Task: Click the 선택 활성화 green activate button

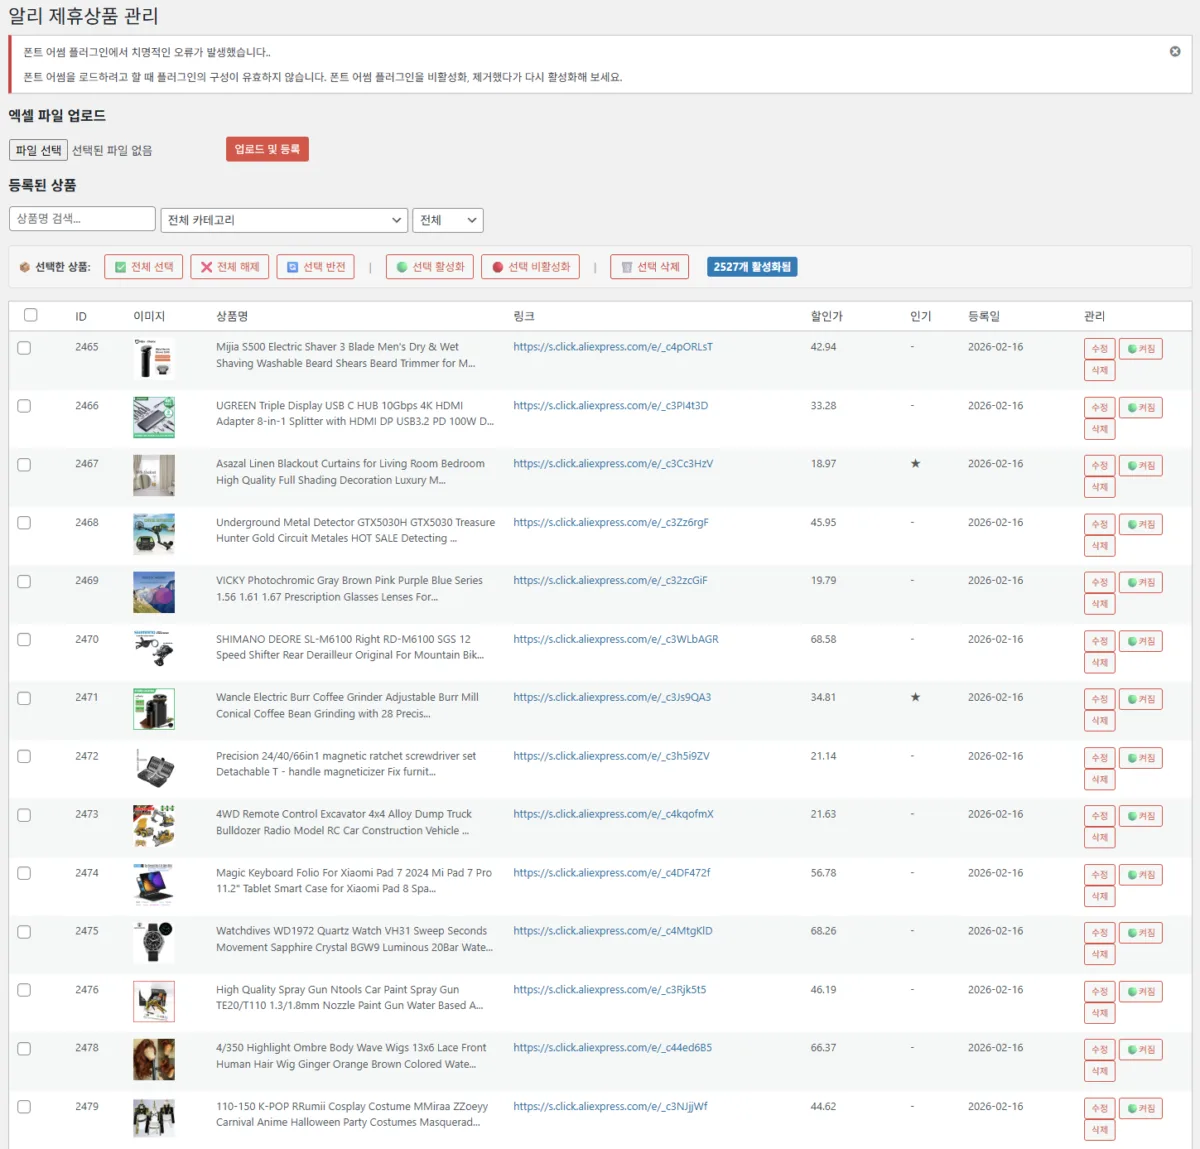Action: click(x=430, y=267)
